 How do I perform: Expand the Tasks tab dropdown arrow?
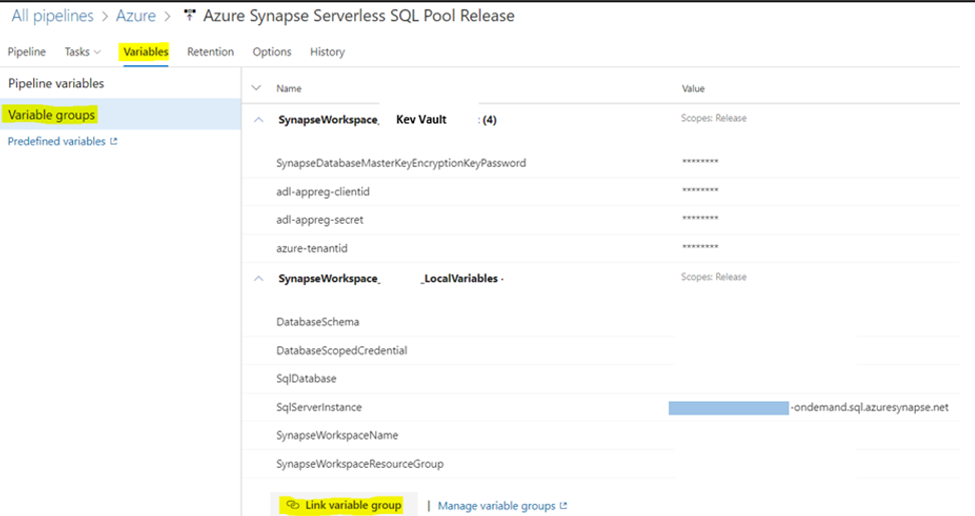click(x=97, y=52)
